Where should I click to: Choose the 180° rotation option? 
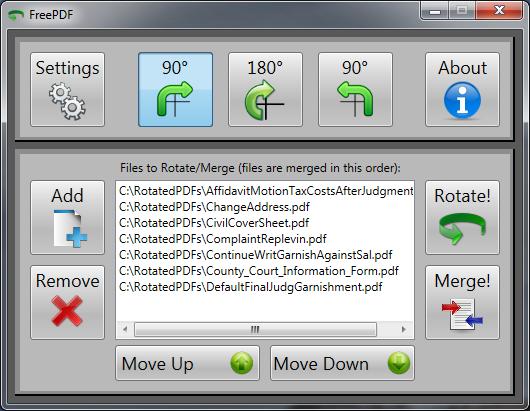click(x=265, y=90)
